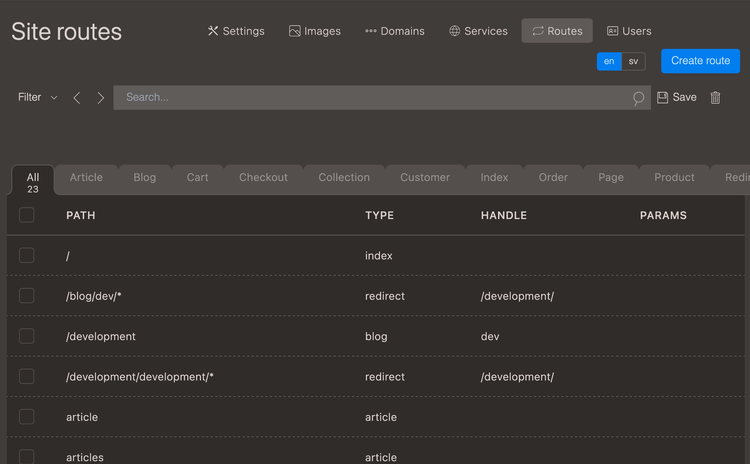The height and width of the screenshot is (464, 750).
Task: Check the /blog/dev/* route row
Action: (x=27, y=296)
